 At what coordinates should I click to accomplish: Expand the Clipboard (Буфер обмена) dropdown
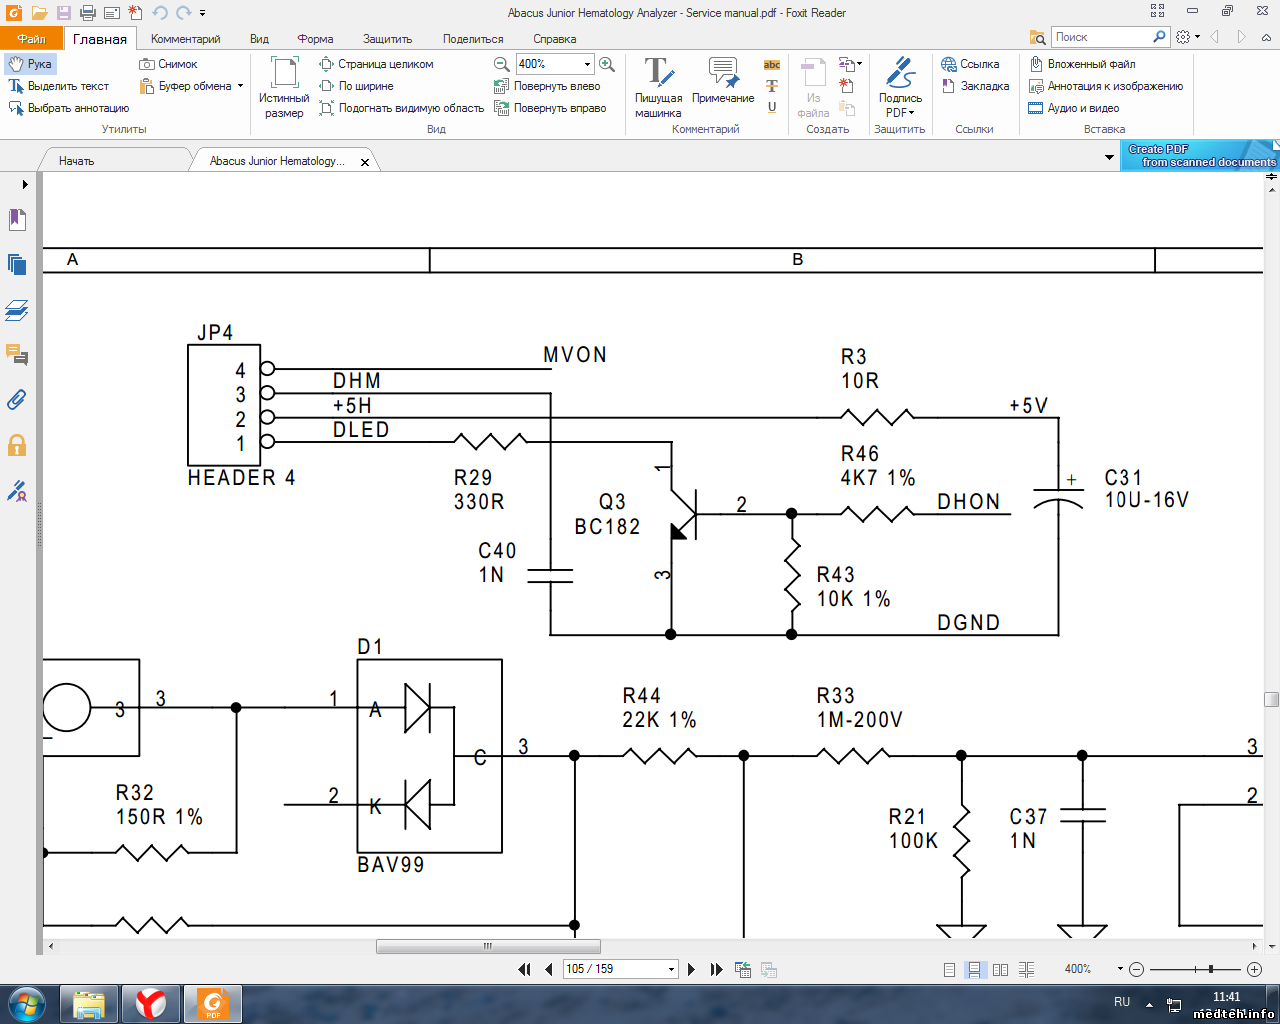[x=240, y=86]
